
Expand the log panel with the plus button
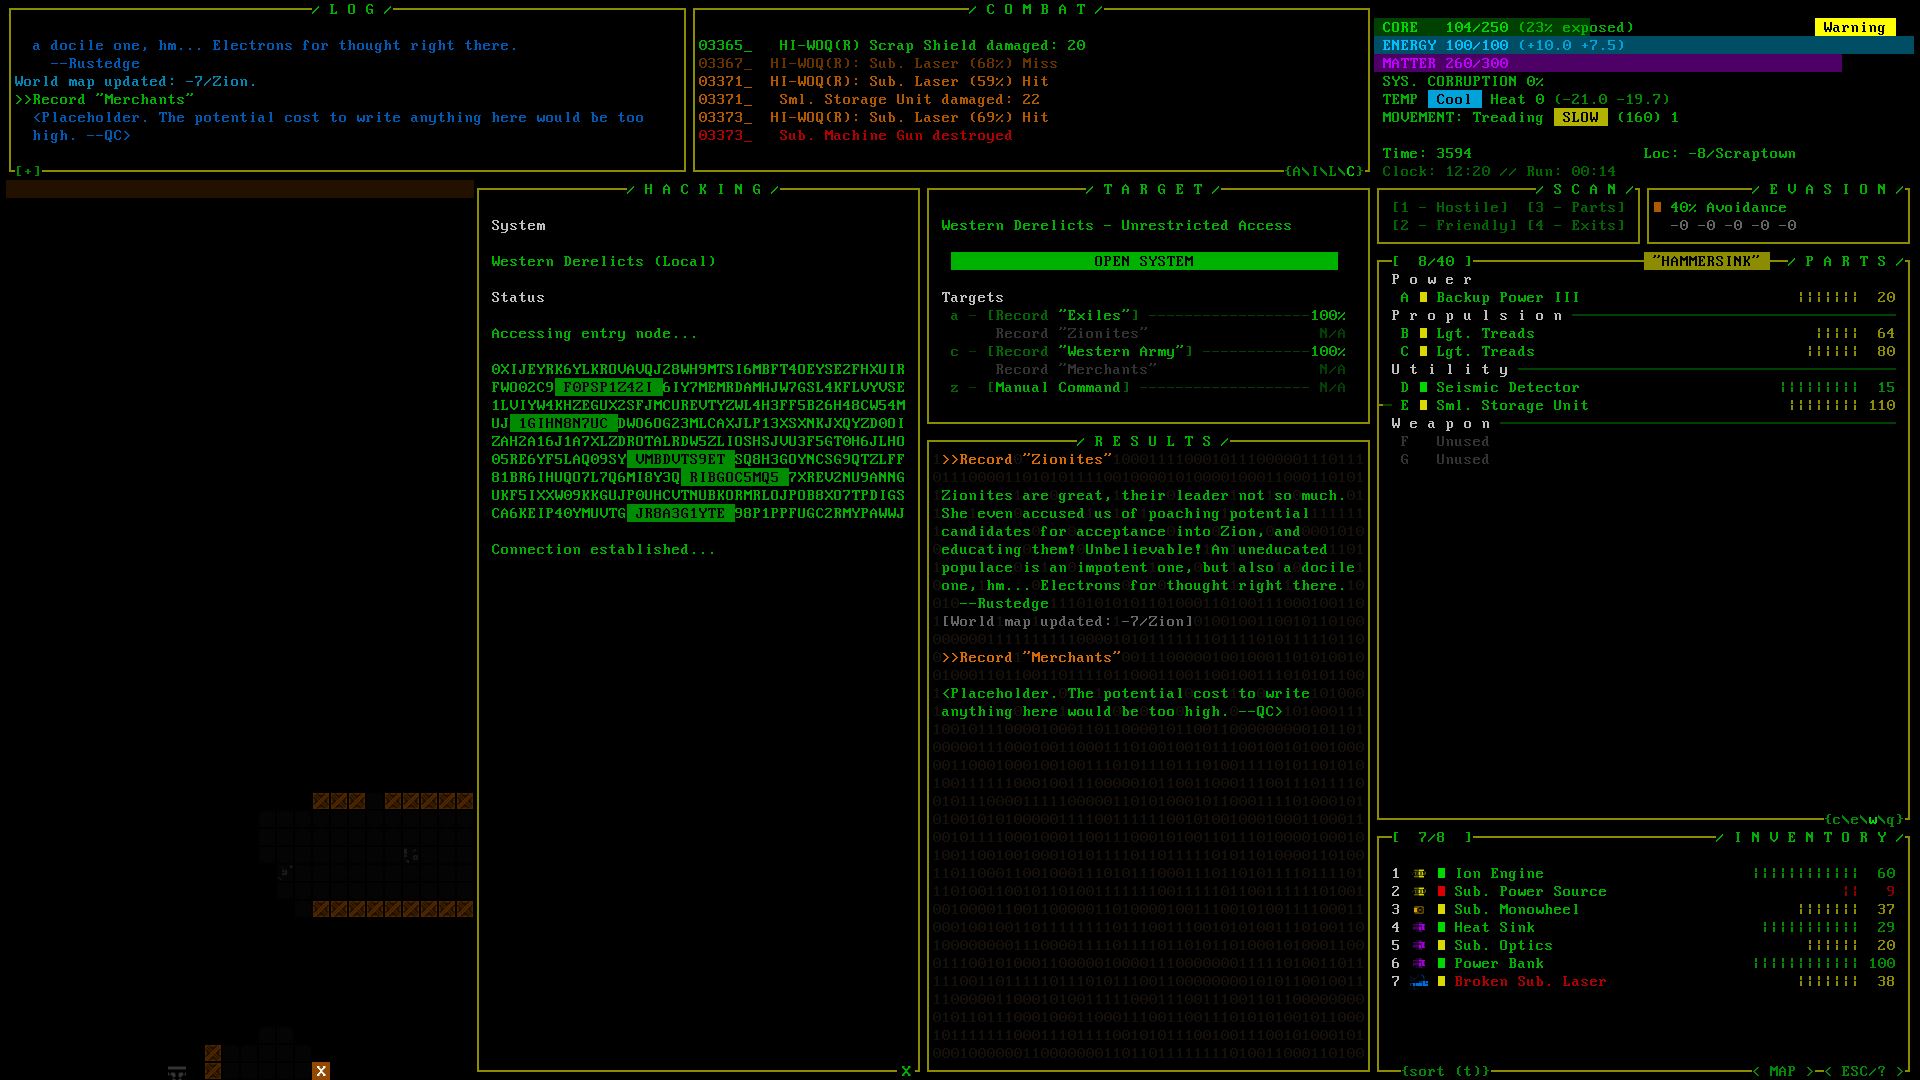(x=28, y=171)
